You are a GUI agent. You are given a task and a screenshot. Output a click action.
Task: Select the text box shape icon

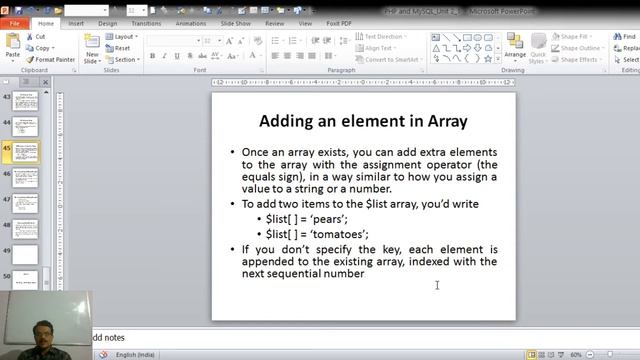click(436, 38)
